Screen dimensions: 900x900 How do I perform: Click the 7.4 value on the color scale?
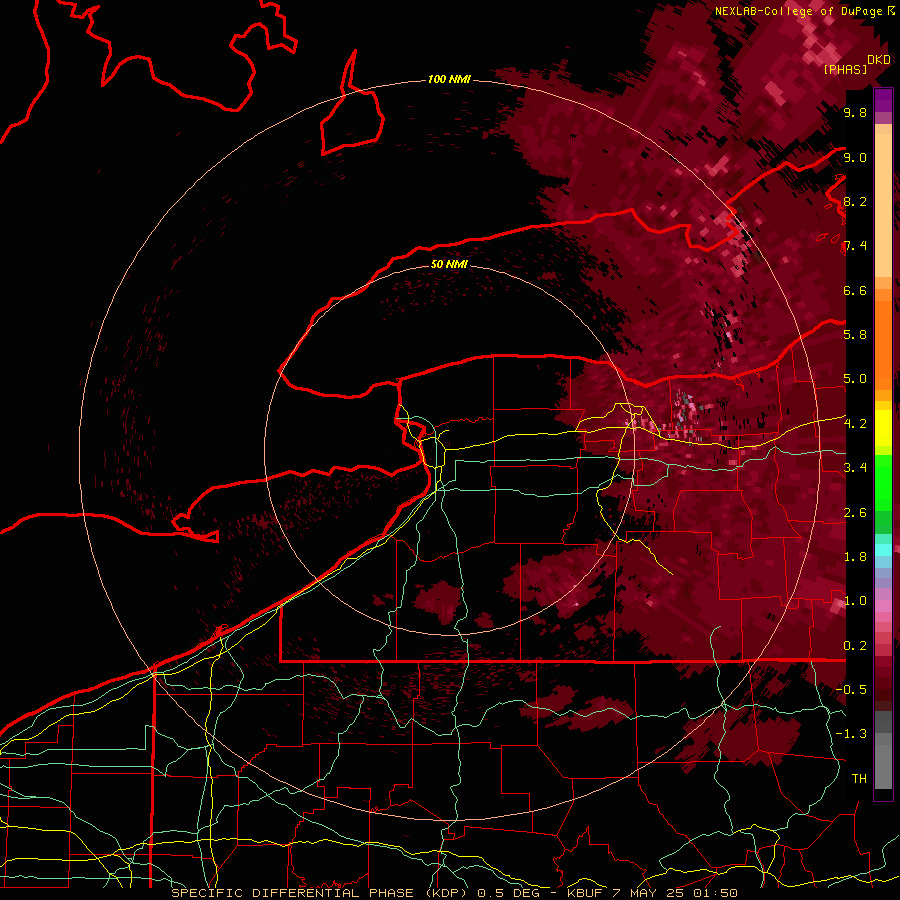point(855,246)
